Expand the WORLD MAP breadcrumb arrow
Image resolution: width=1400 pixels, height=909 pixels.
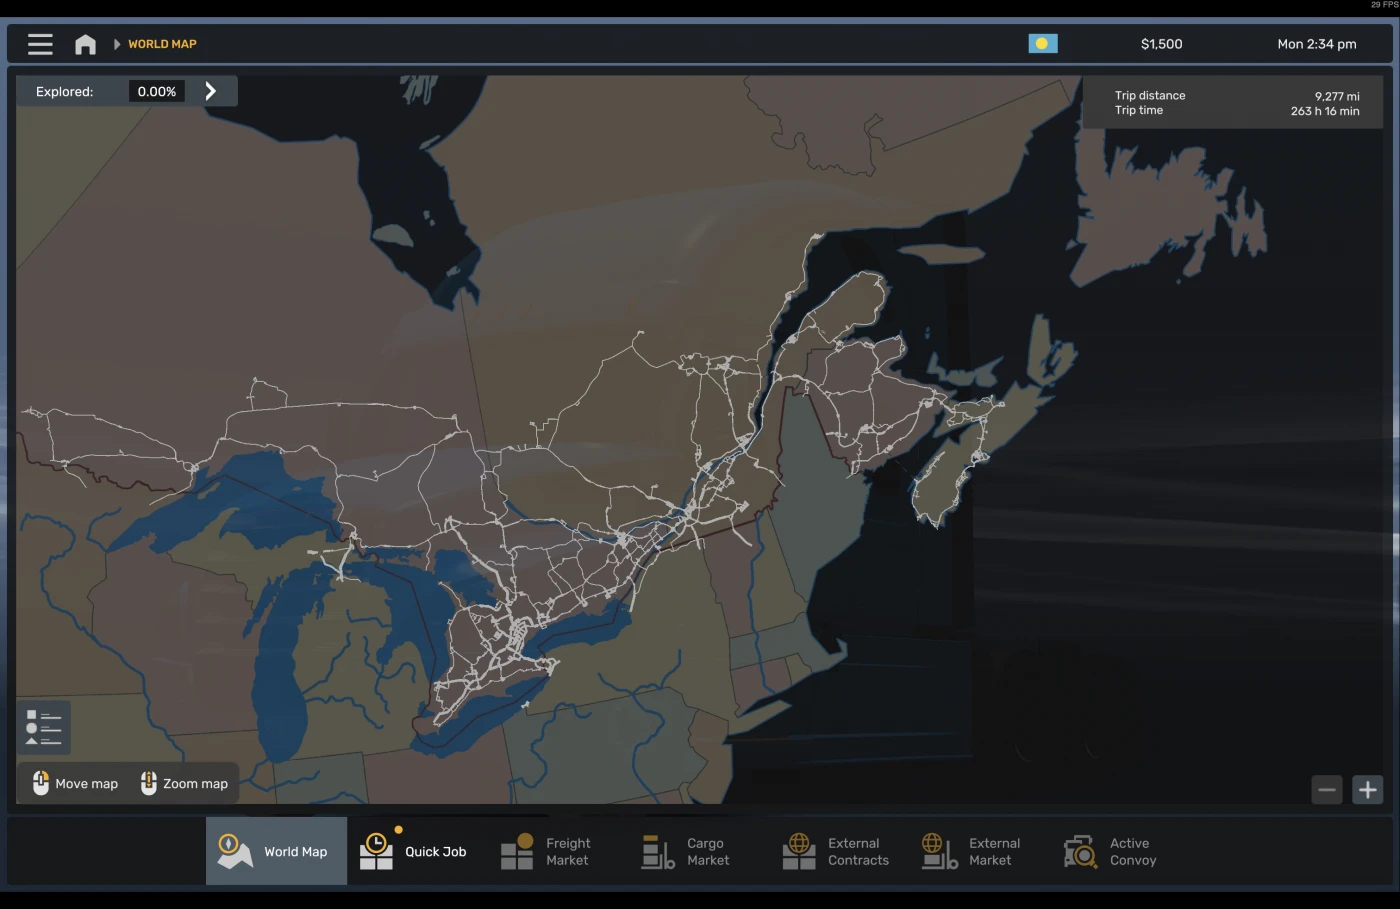[117, 43]
